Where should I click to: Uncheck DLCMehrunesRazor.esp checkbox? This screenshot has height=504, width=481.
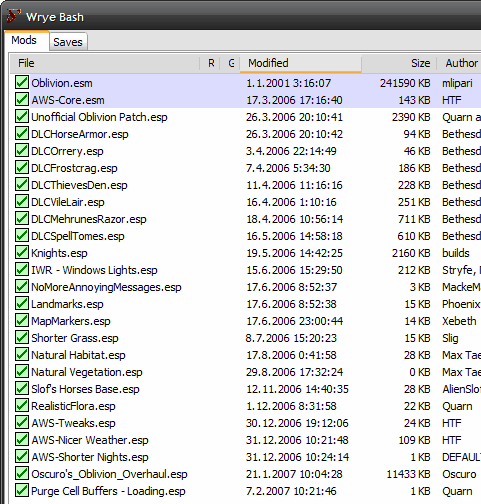tap(22, 218)
